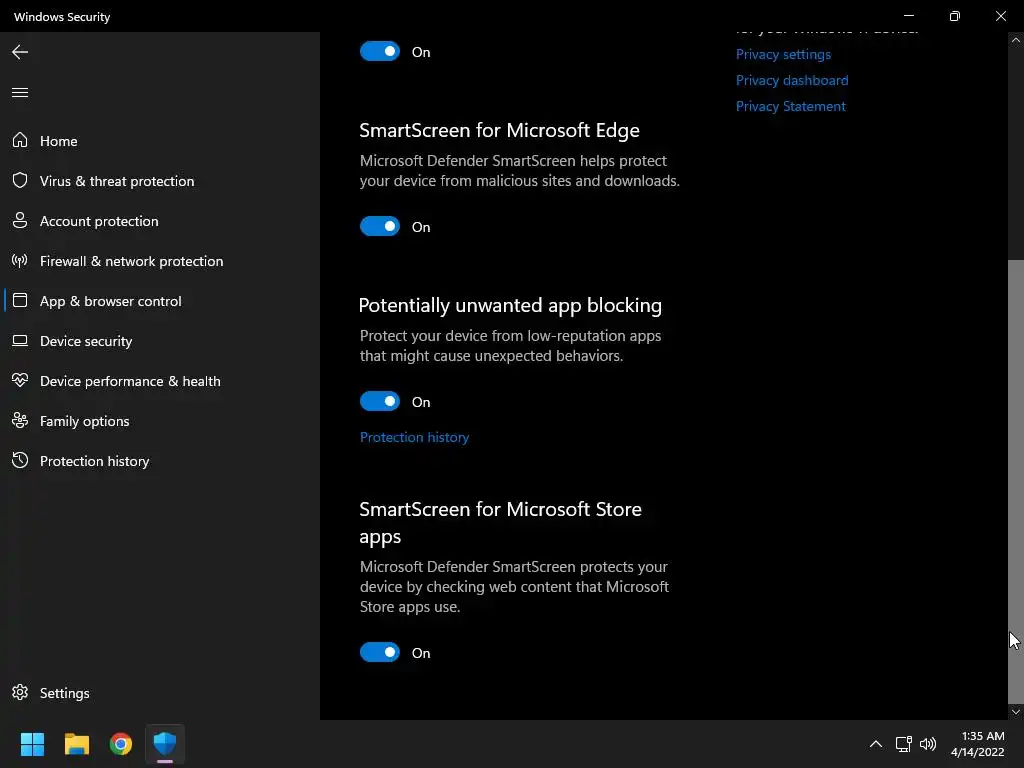
Task: Launch Google Chrome from the taskbar
Action: click(121, 744)
